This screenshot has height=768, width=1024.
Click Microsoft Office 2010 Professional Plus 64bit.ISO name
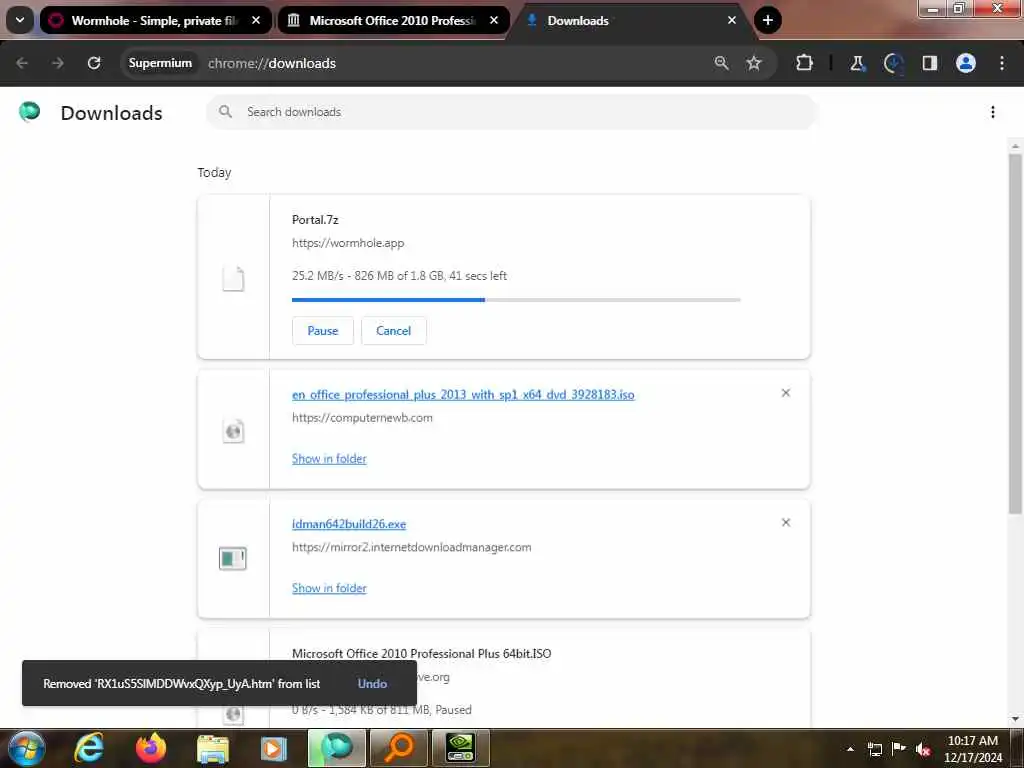421,654
